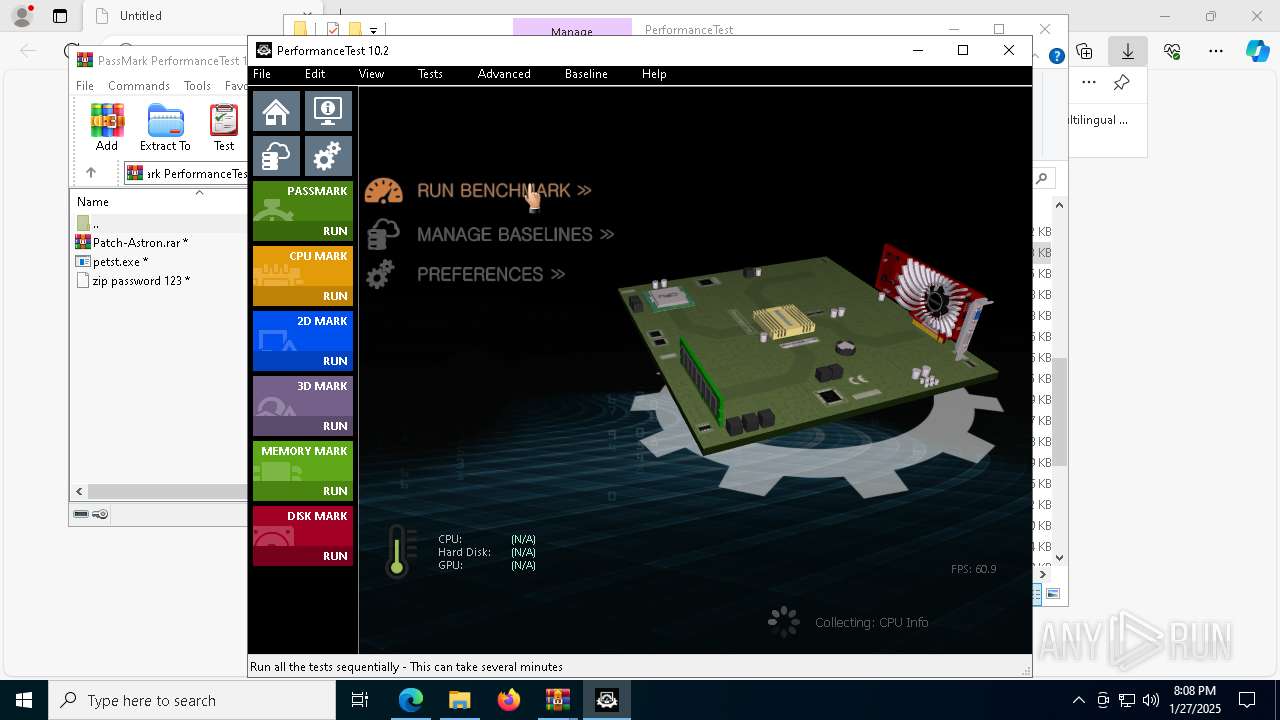Open the Home icon in PerformanceTest sidebar

(x=276, y=112)
